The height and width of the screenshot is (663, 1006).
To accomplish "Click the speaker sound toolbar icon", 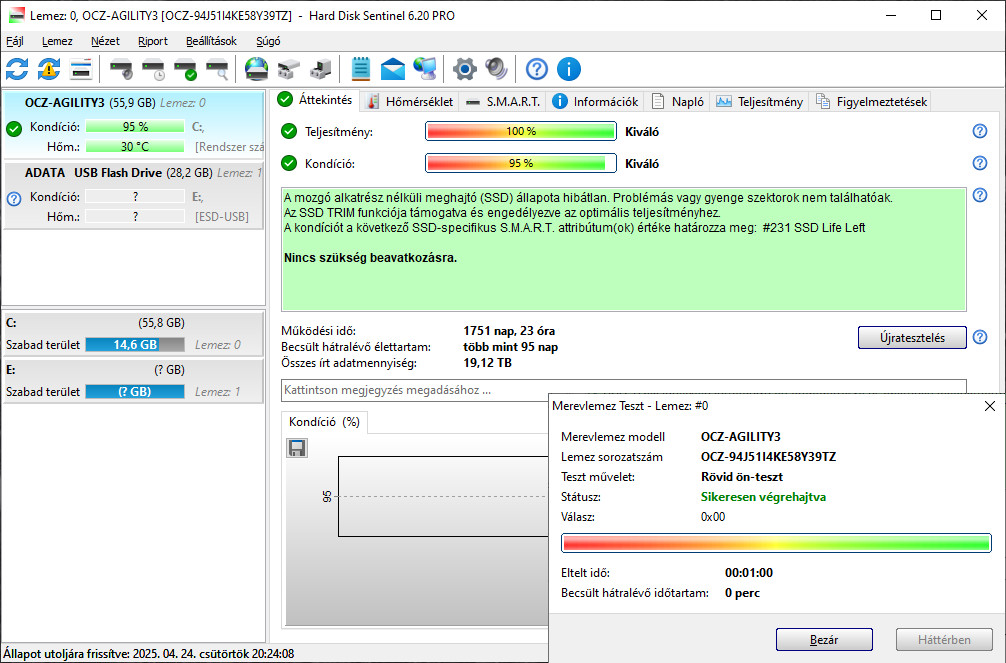I will point(497,69).
